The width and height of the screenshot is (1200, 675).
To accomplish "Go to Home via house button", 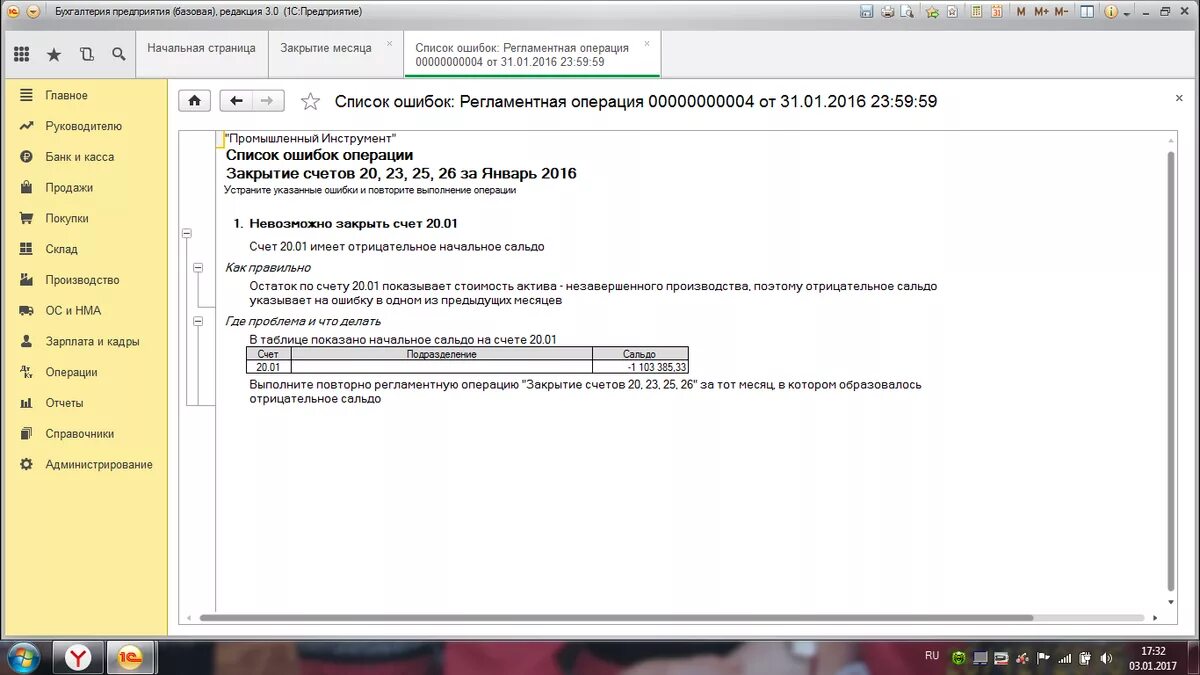I will pyautogui.click(x=194, y=101).
